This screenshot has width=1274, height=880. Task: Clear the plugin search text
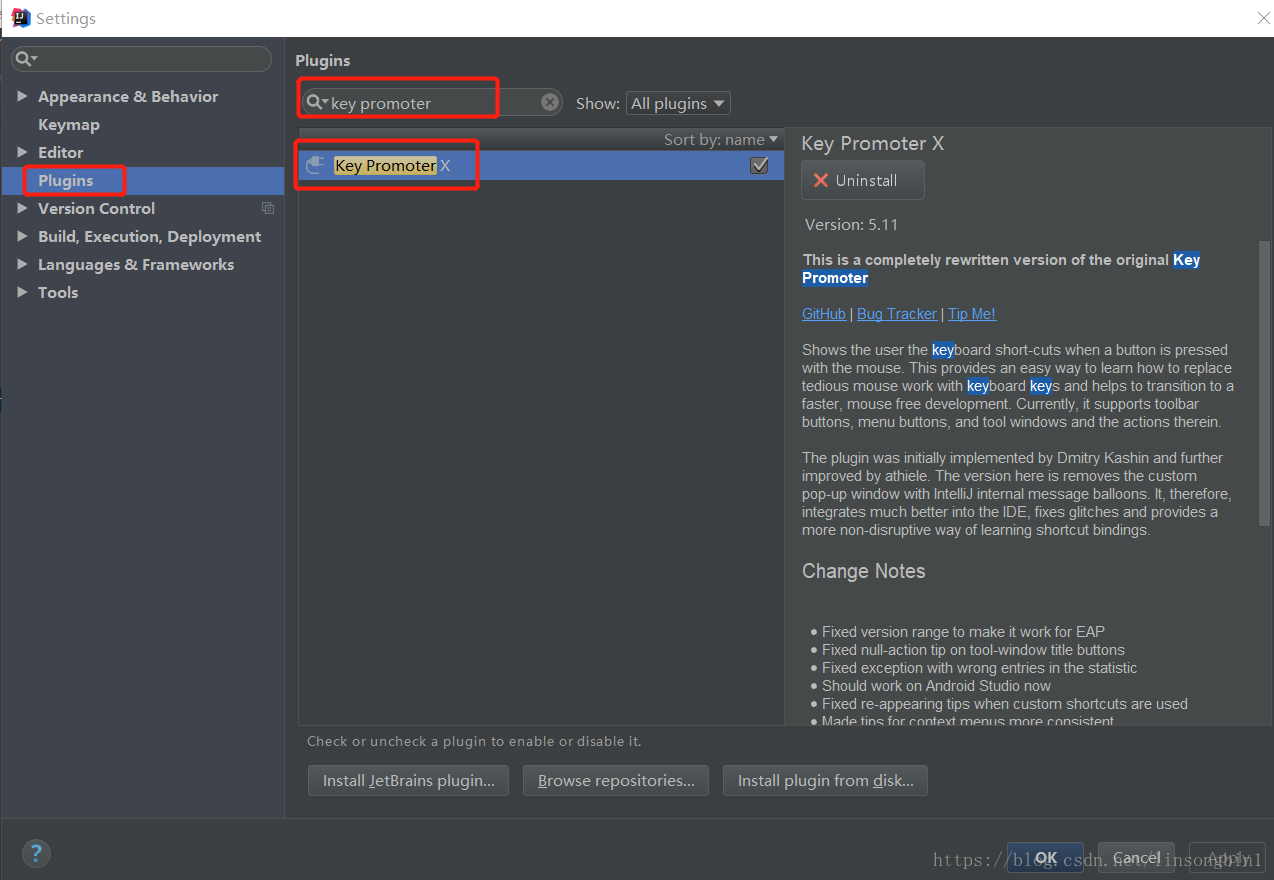550,102
